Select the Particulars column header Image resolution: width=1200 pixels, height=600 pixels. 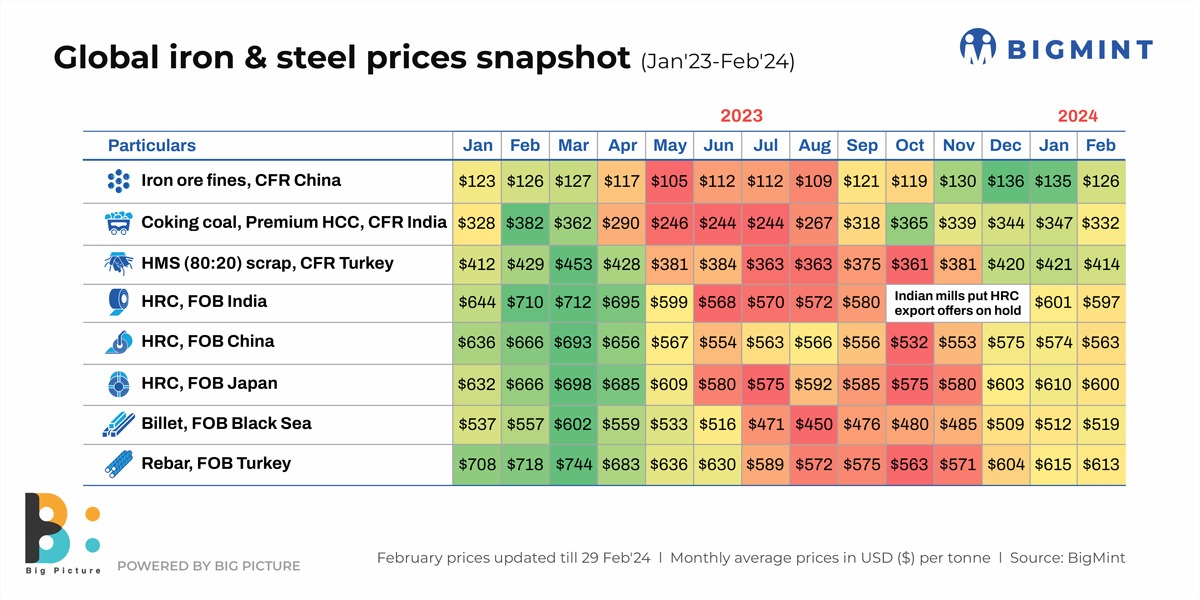(152, 146)
